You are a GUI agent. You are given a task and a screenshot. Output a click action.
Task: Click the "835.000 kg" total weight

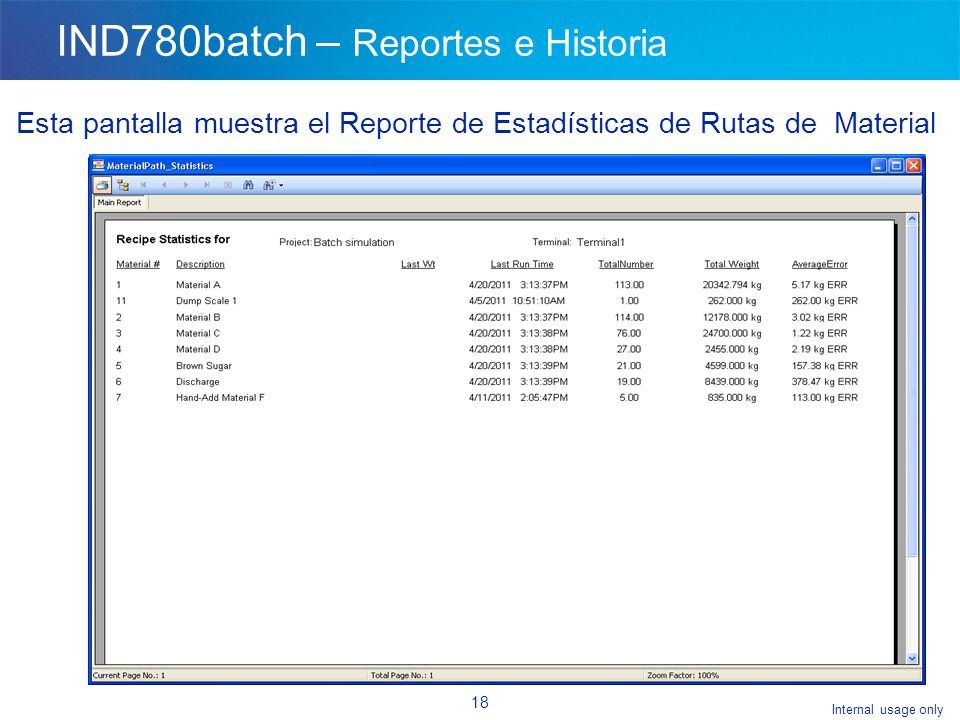point(732,398)
